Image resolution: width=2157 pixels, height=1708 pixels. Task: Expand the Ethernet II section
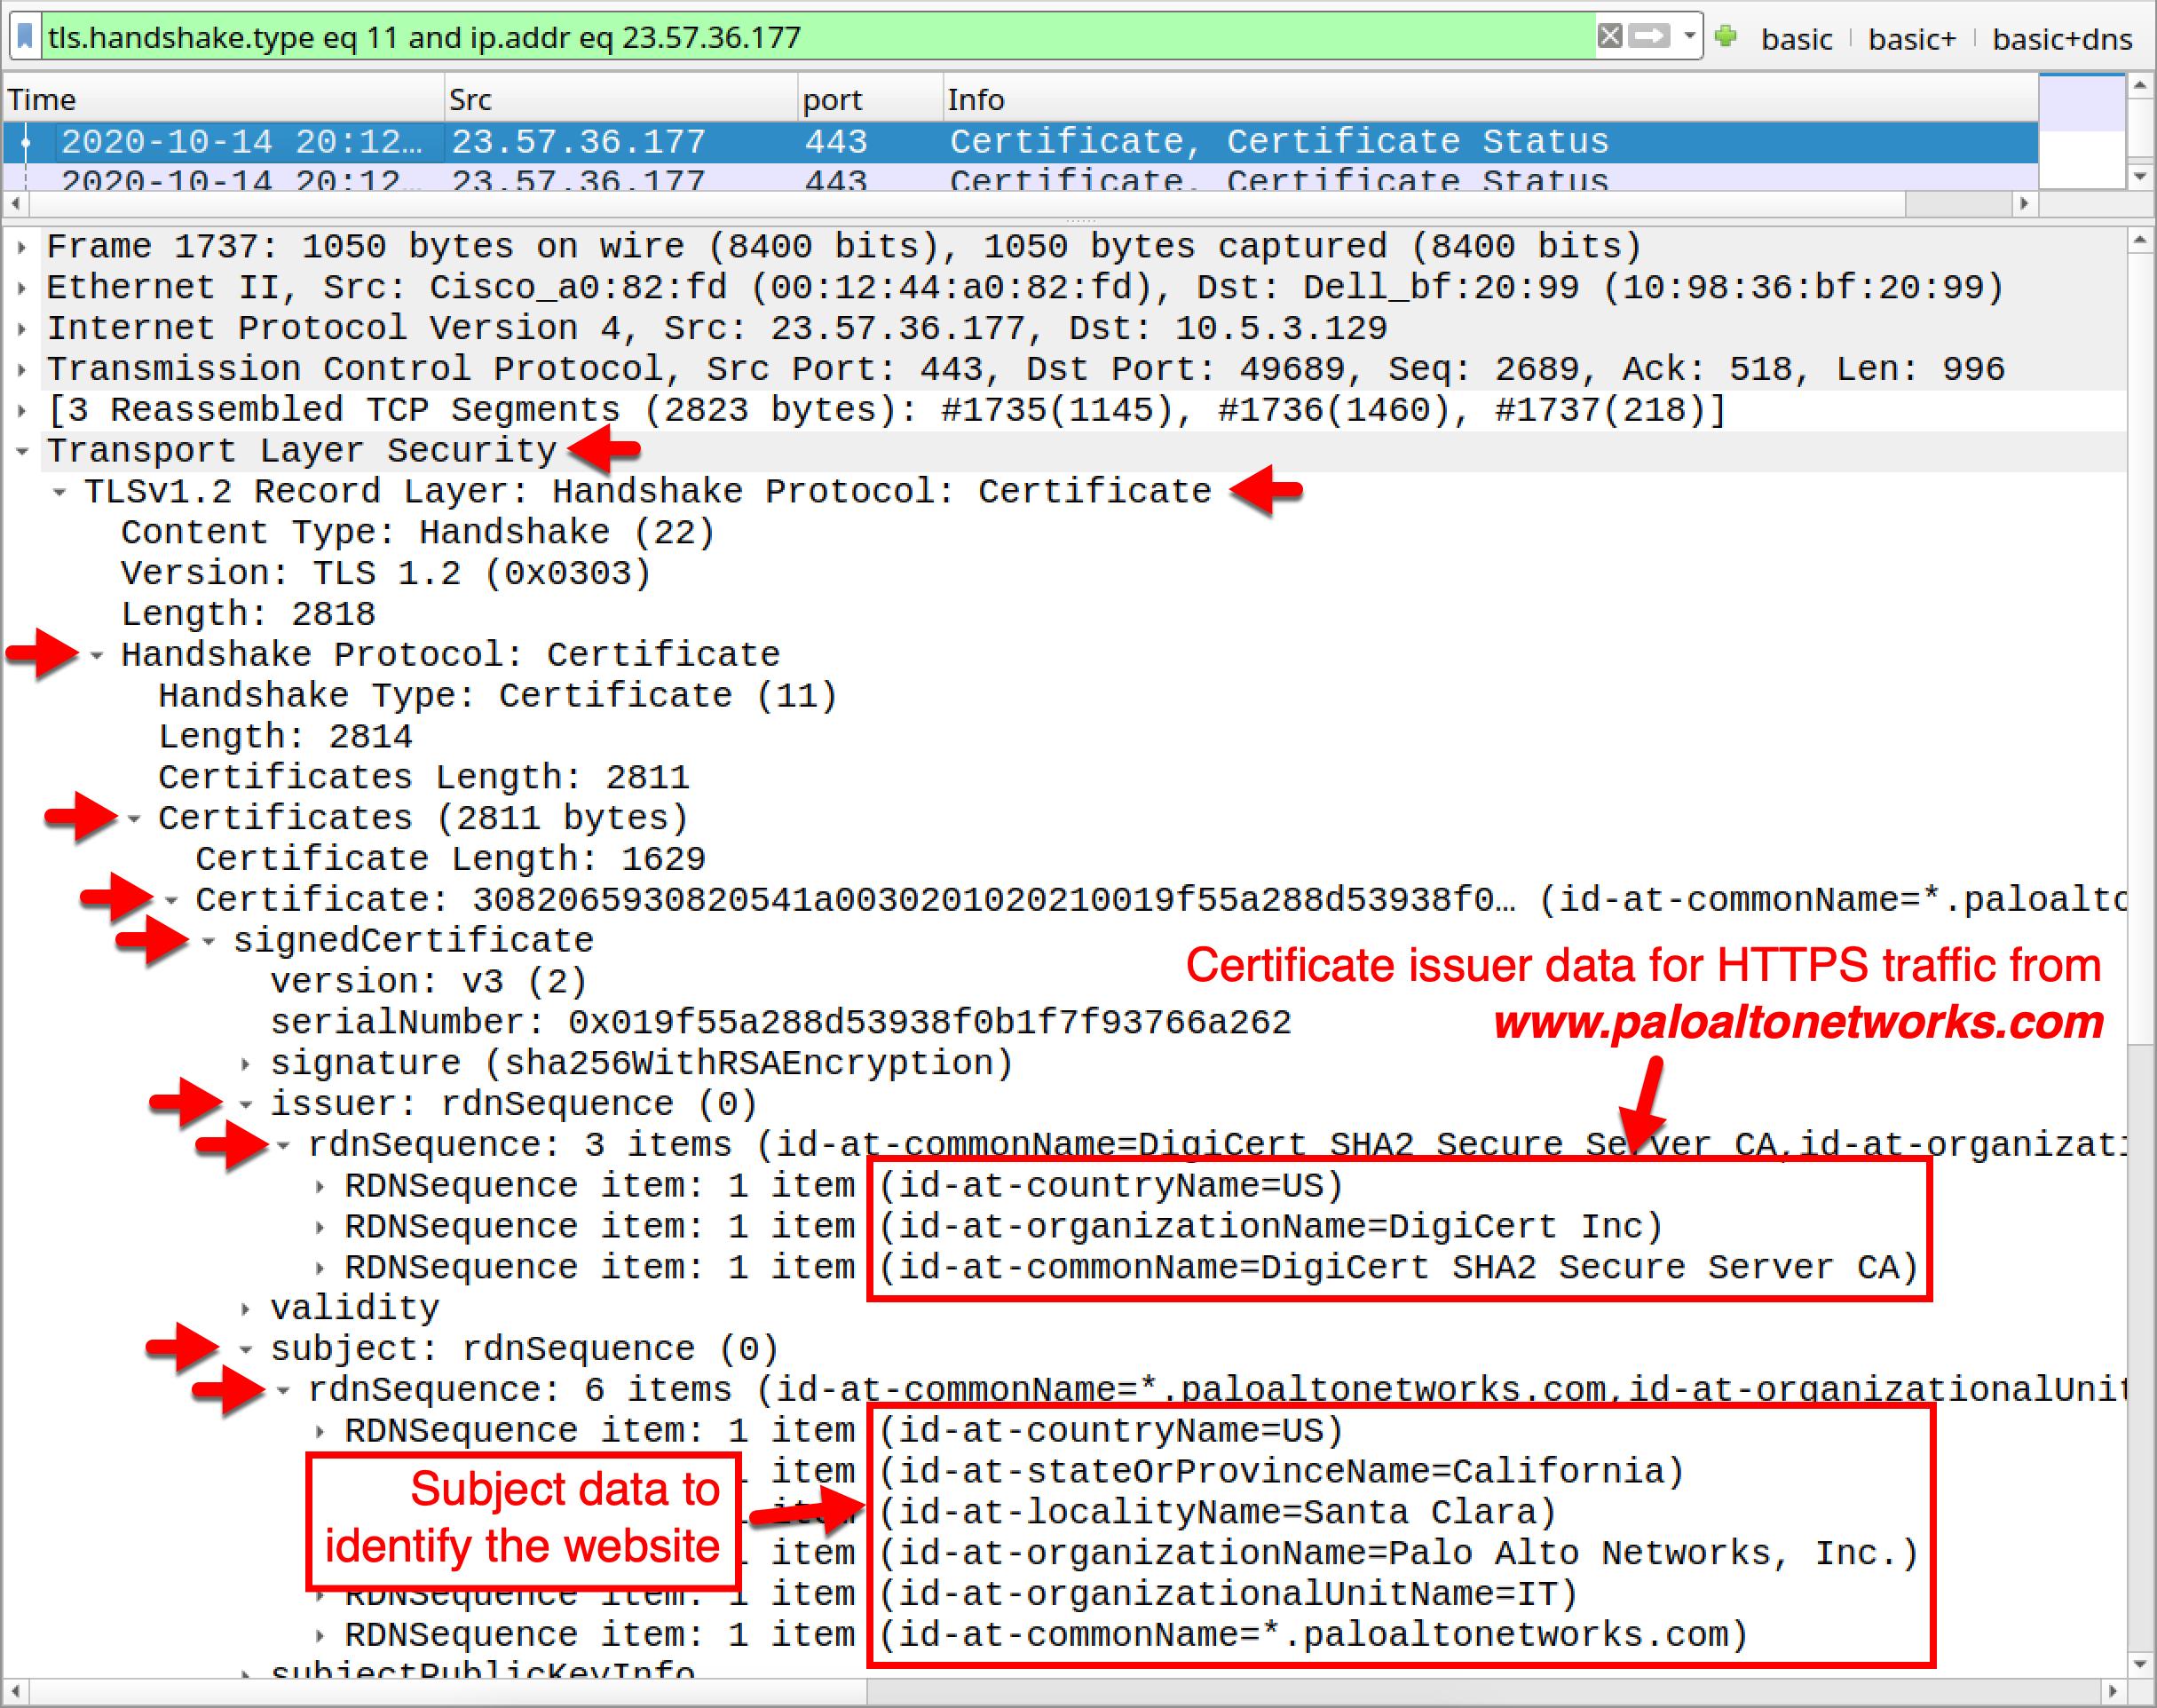click(22, 286)
